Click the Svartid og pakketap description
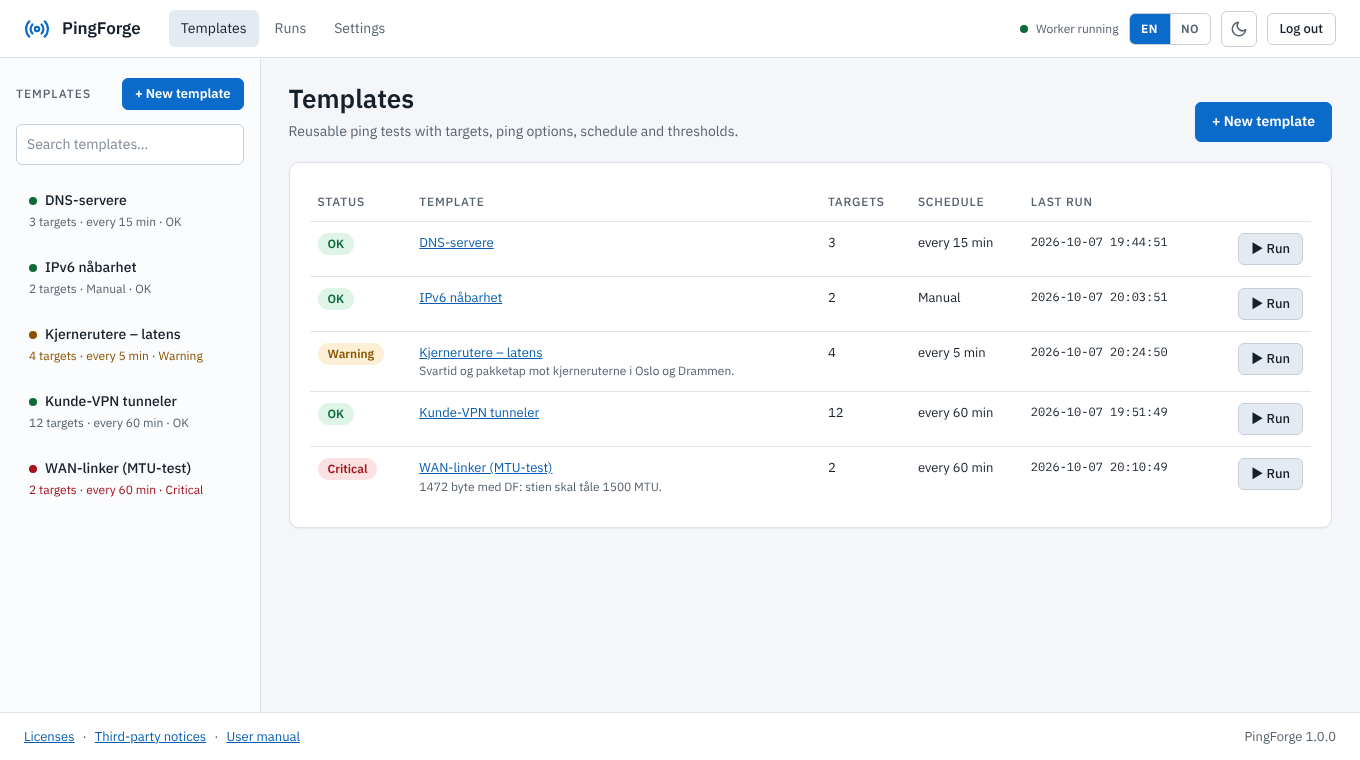 (x=576, y=371)
